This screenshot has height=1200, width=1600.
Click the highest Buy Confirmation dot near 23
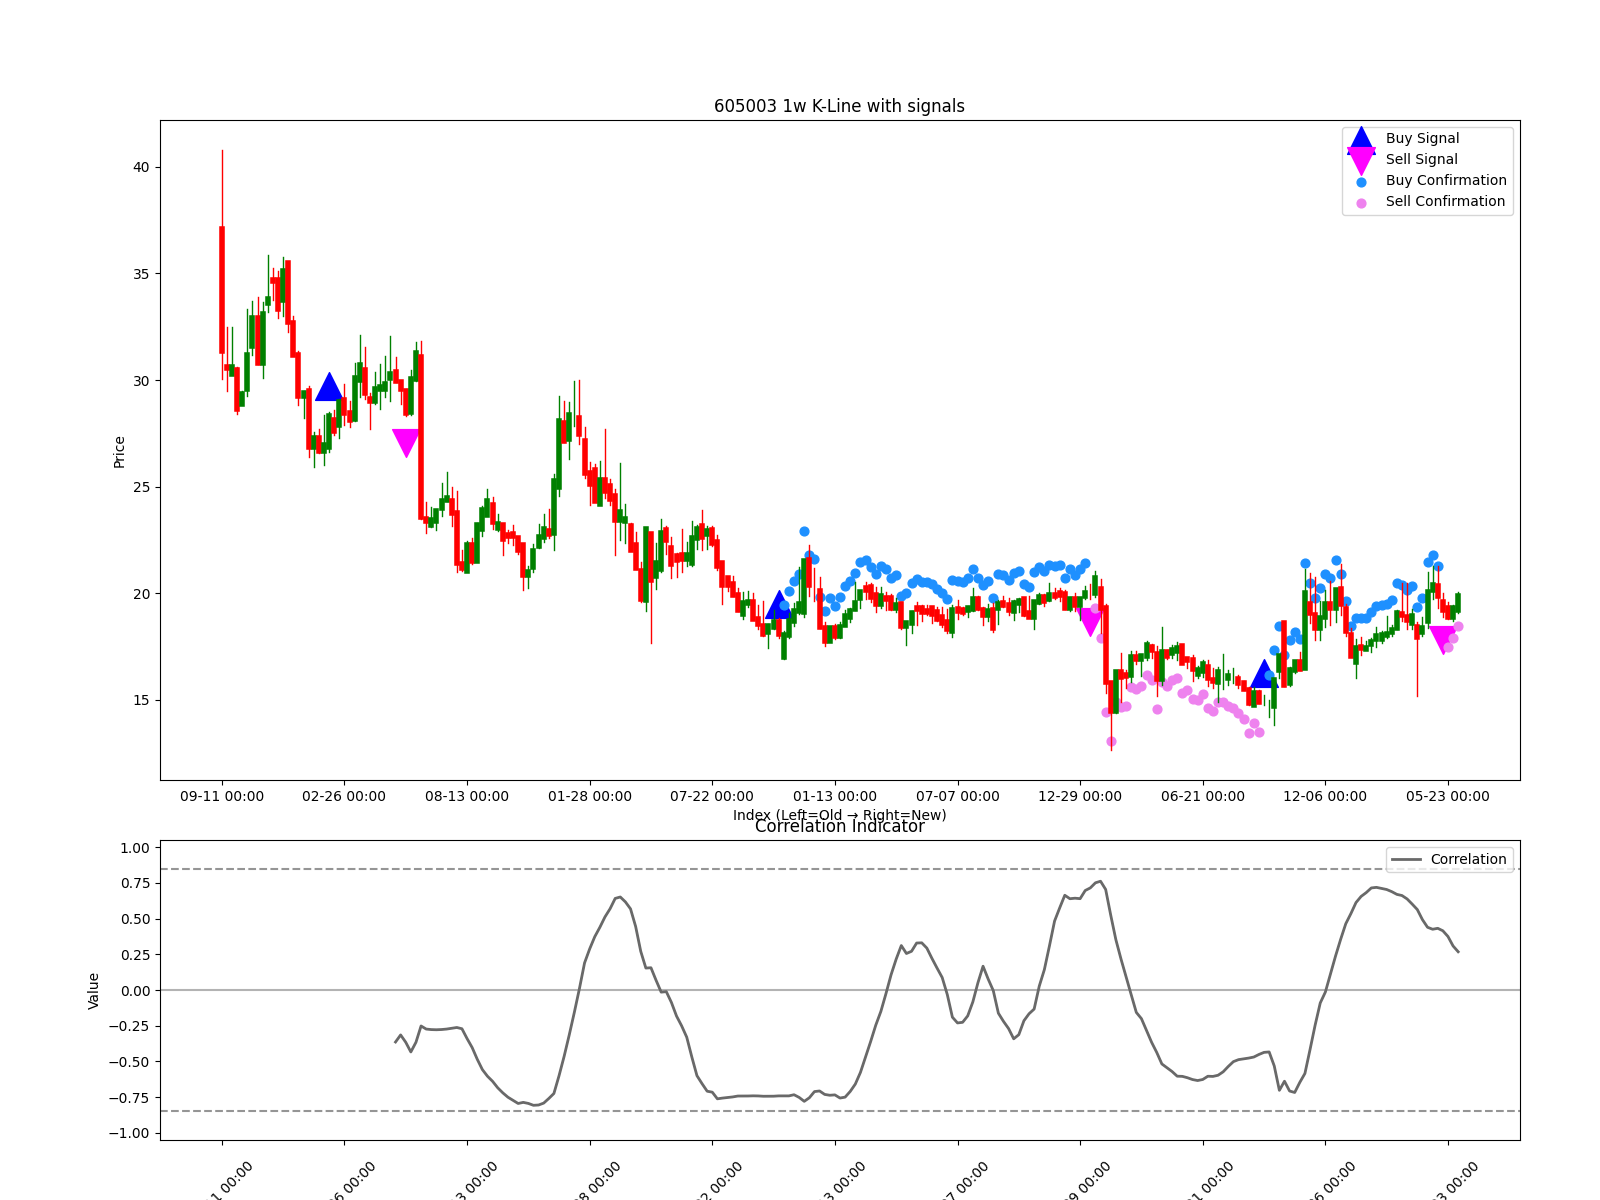(x=804, y=532)
